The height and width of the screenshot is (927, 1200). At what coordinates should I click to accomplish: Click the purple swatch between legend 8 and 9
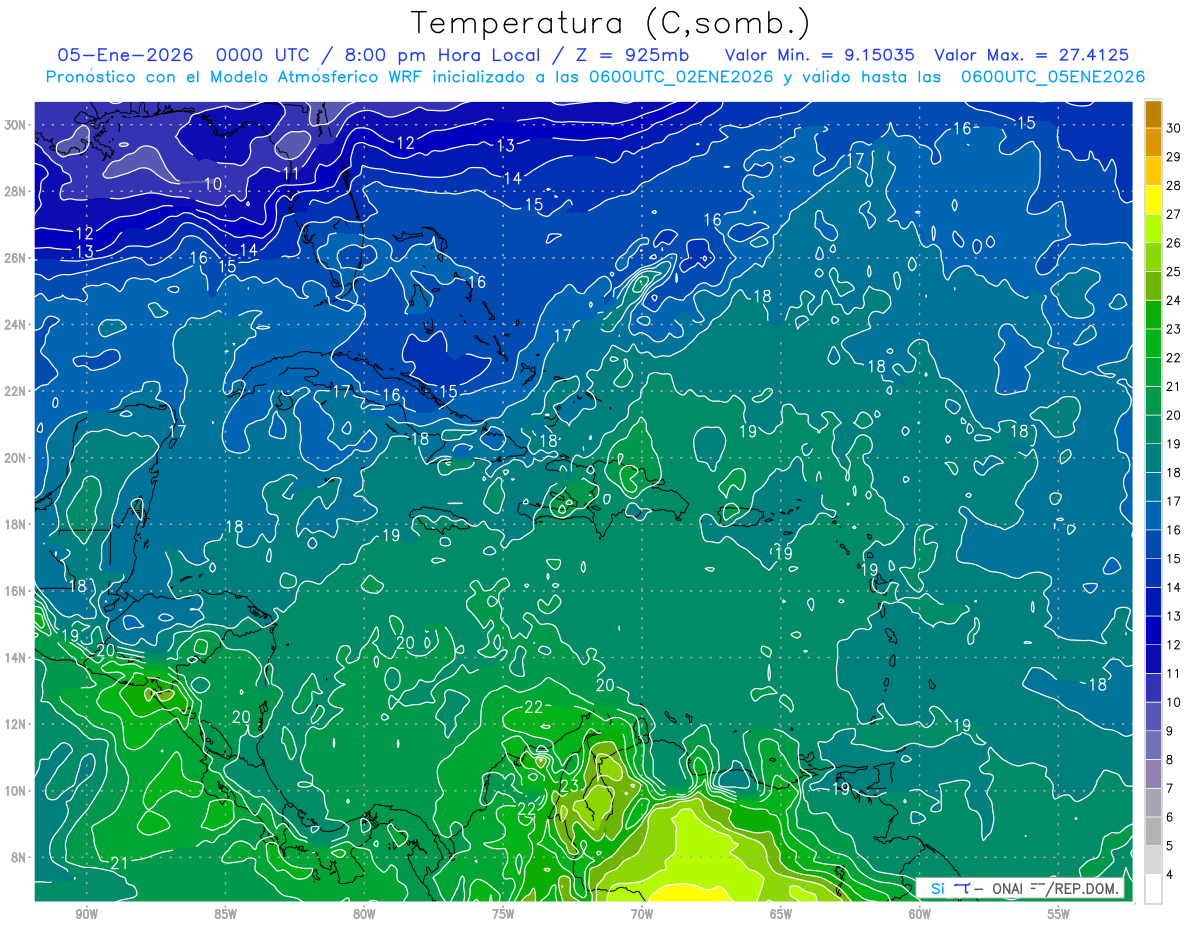click(1153, 745)
